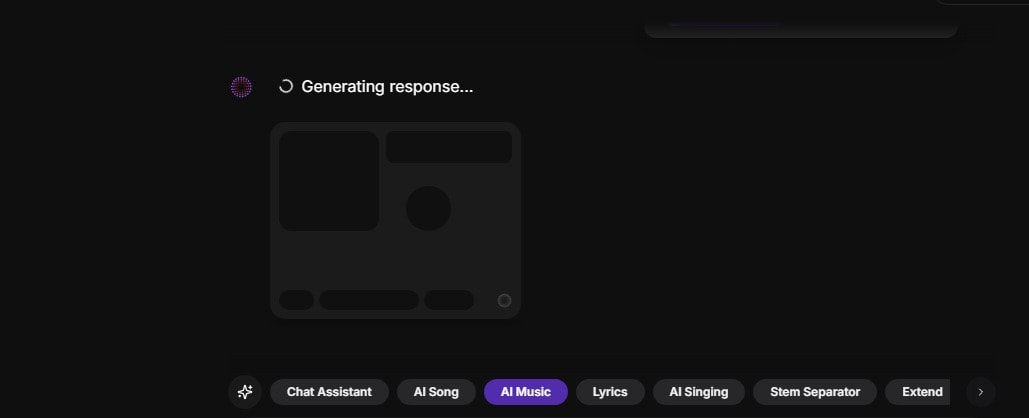
Task: Open the Stem Separator tool
Action: click(x=815, y=392)
